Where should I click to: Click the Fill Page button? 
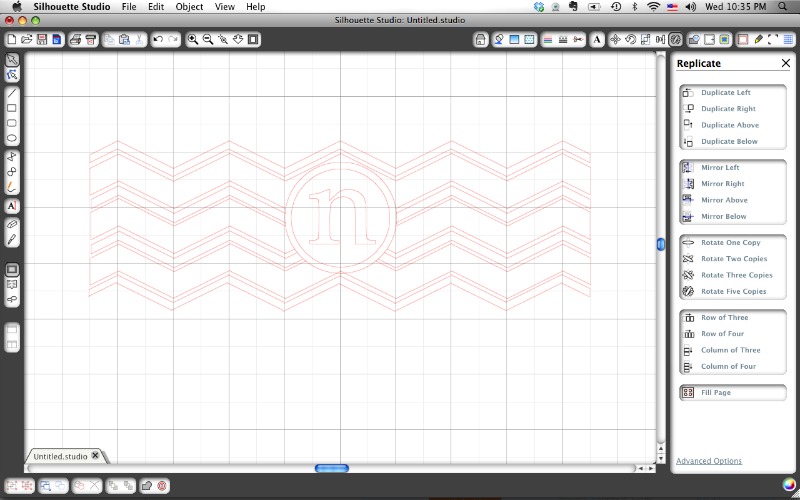(715, 393)
